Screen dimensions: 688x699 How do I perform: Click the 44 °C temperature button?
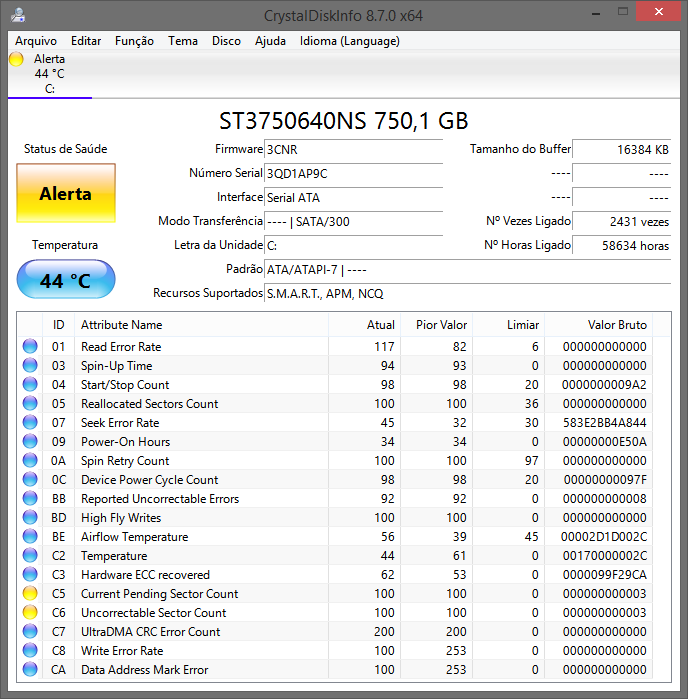66,280
